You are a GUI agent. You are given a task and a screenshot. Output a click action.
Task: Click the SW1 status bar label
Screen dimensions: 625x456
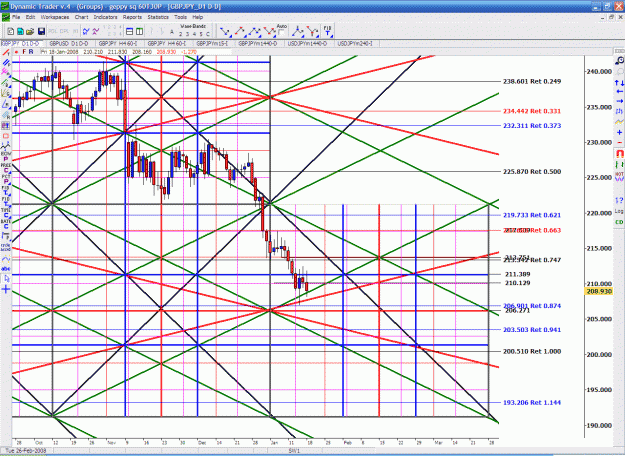coord(294,451)
